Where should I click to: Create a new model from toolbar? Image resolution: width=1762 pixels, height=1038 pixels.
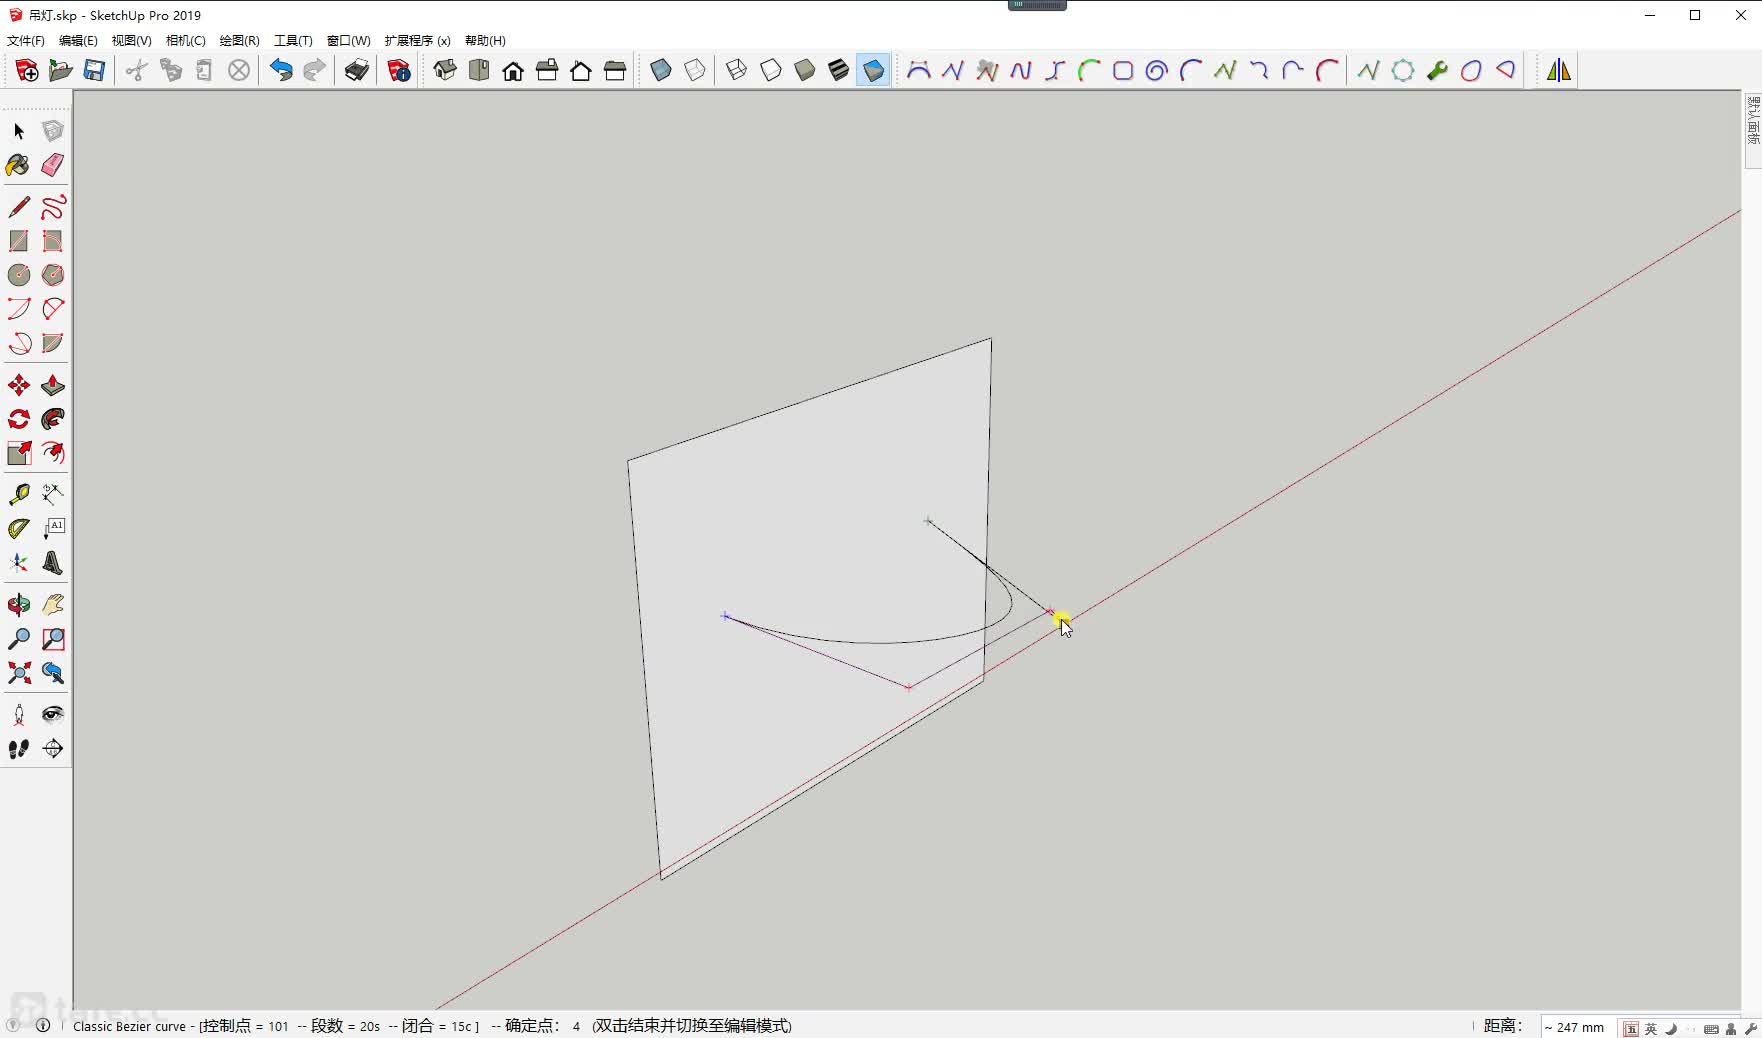point(27,71)
